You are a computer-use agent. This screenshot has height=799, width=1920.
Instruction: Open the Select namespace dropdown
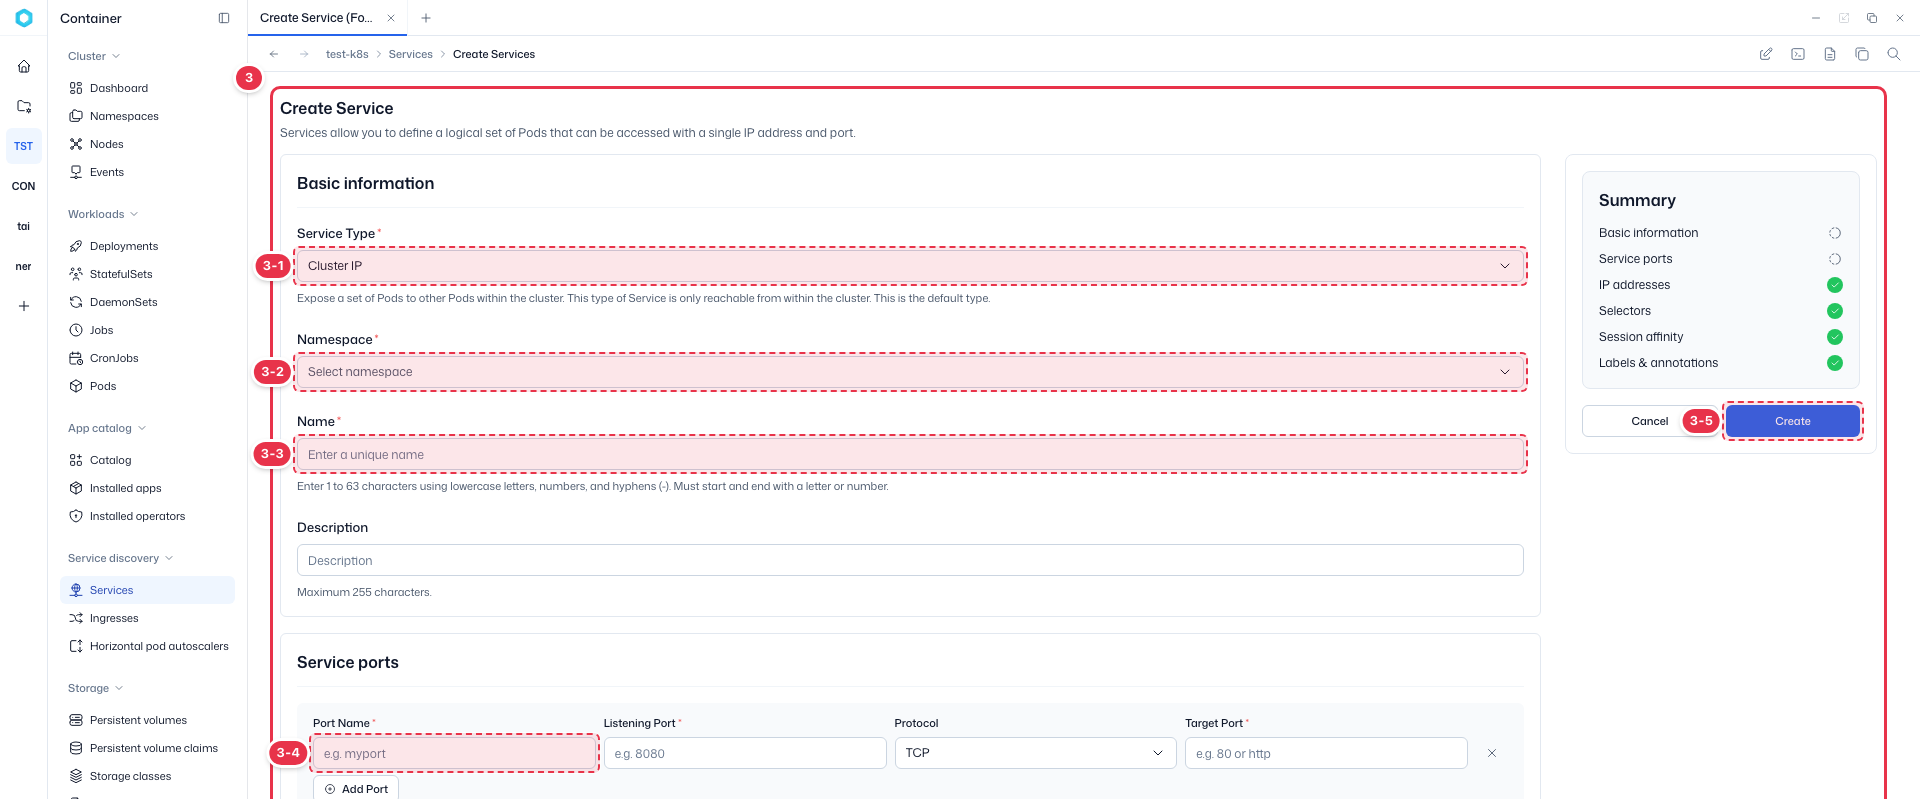click(x=910, y=372)
